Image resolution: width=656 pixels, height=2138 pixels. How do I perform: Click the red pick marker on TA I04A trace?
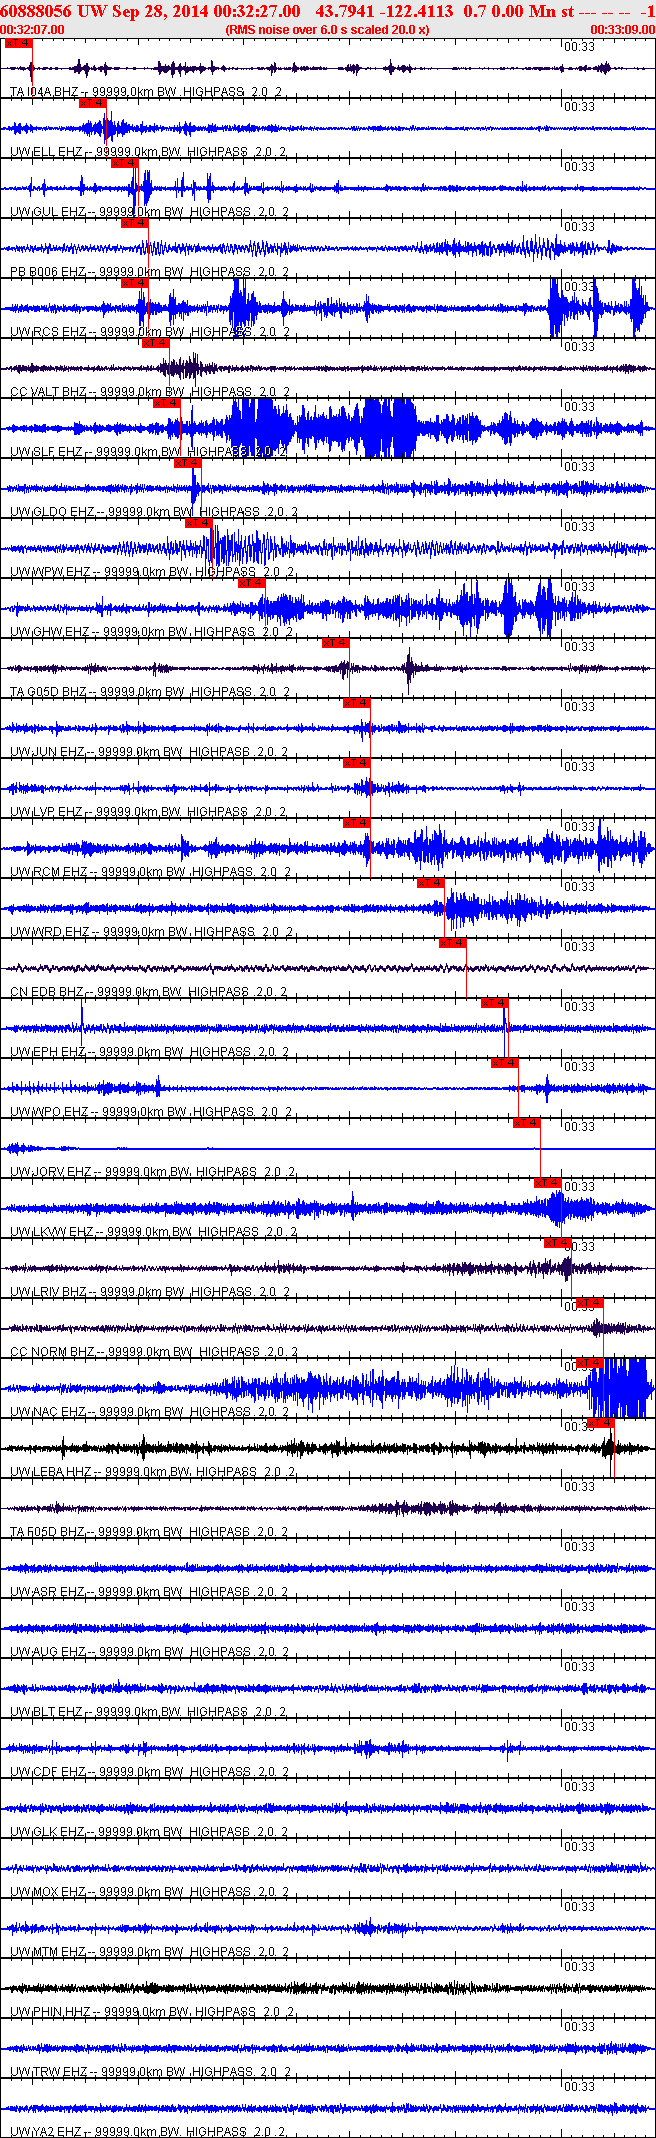[x=18, y=43]
